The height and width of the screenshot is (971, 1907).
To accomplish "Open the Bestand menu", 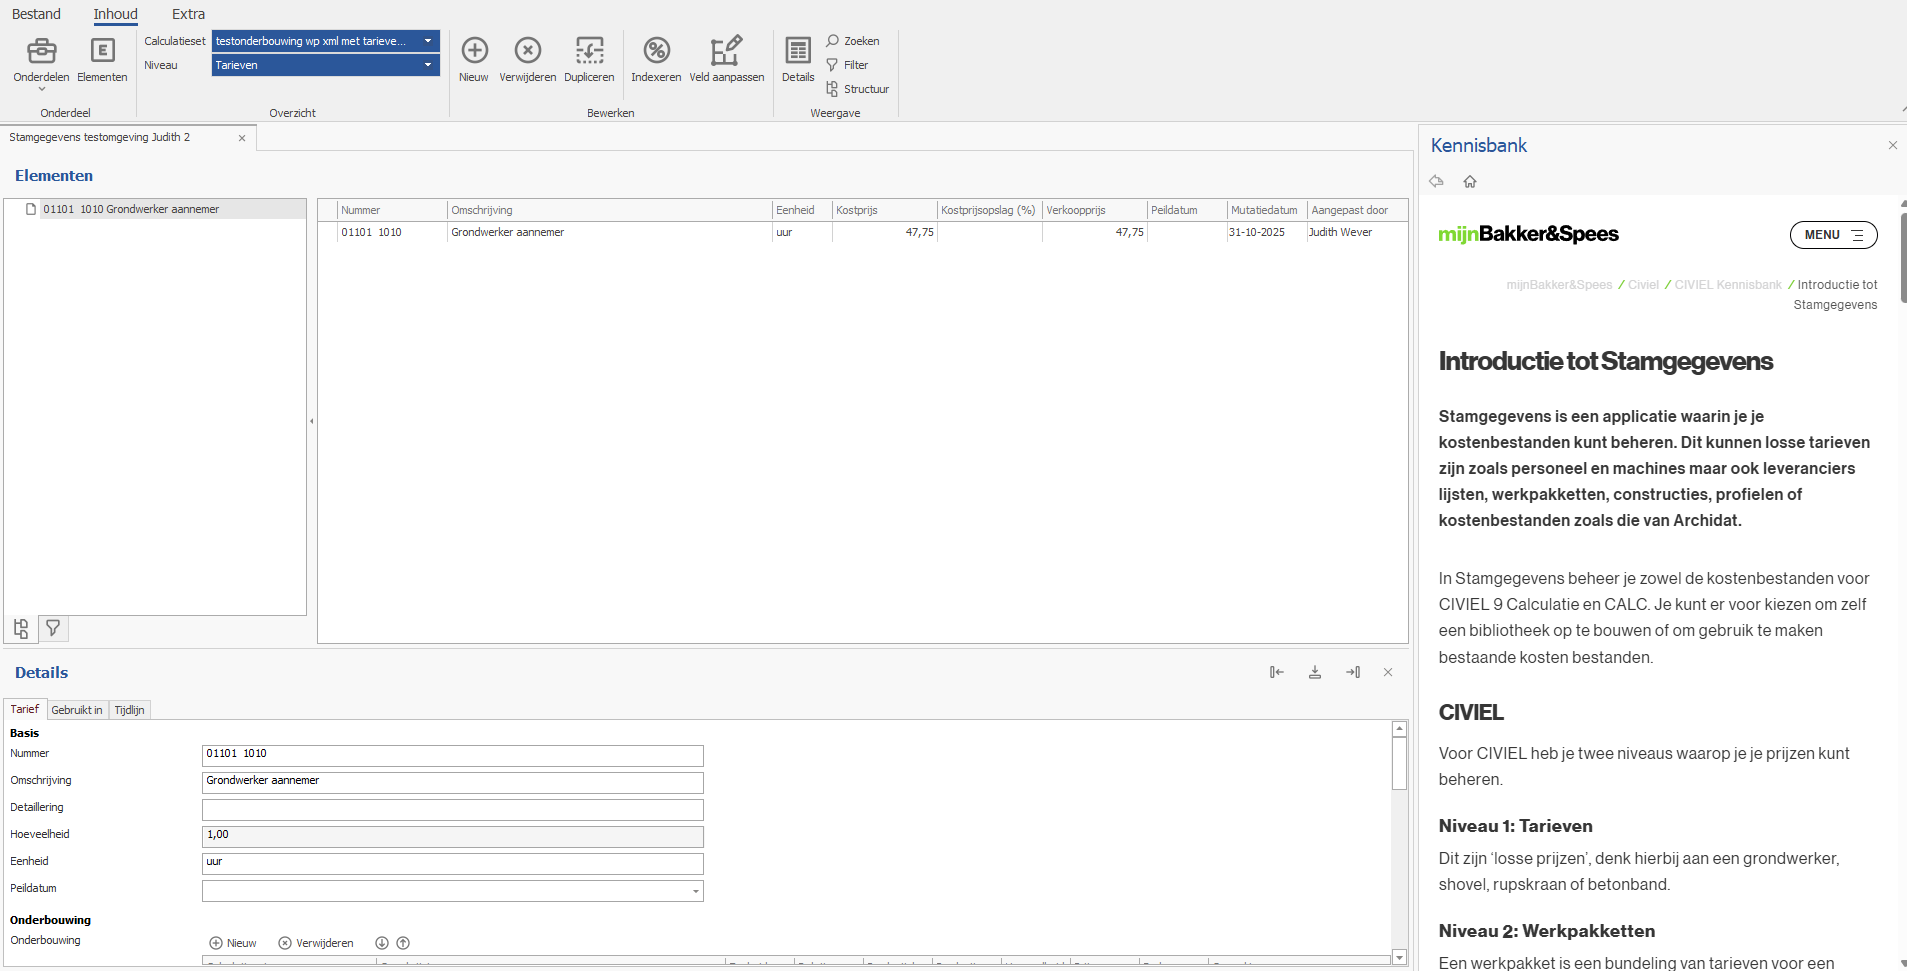I will click(x=36, y=14).
